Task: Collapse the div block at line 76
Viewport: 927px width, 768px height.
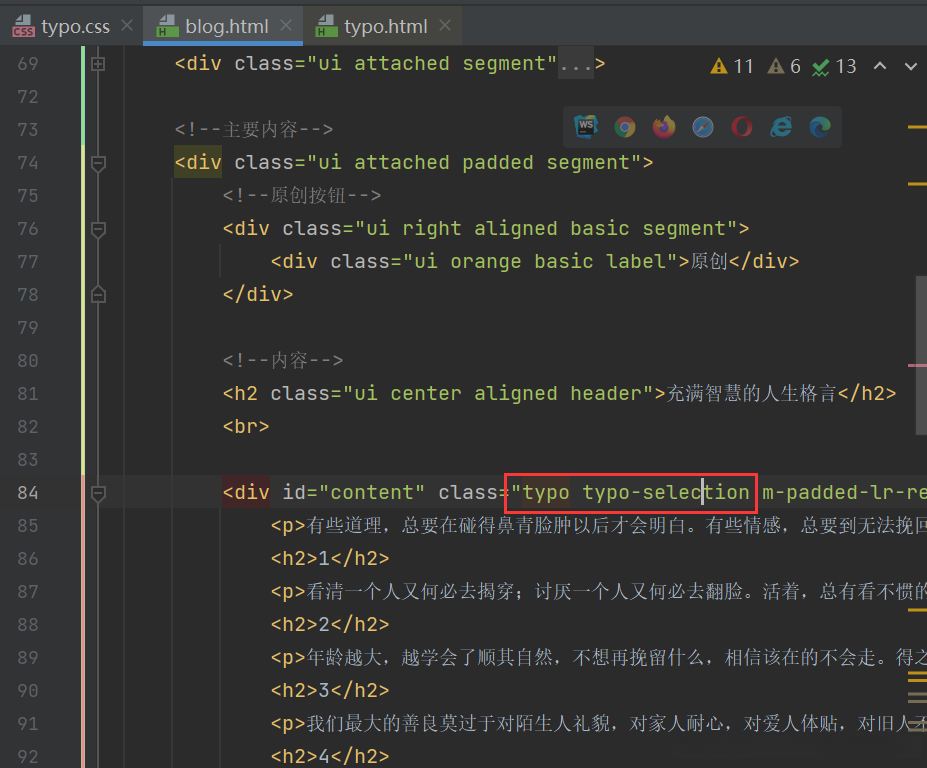Action: tap(98, 229)
